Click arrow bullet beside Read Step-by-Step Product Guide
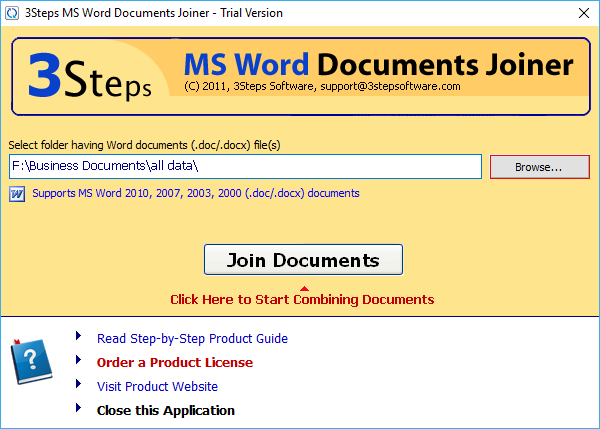 [x=78, y=336]
